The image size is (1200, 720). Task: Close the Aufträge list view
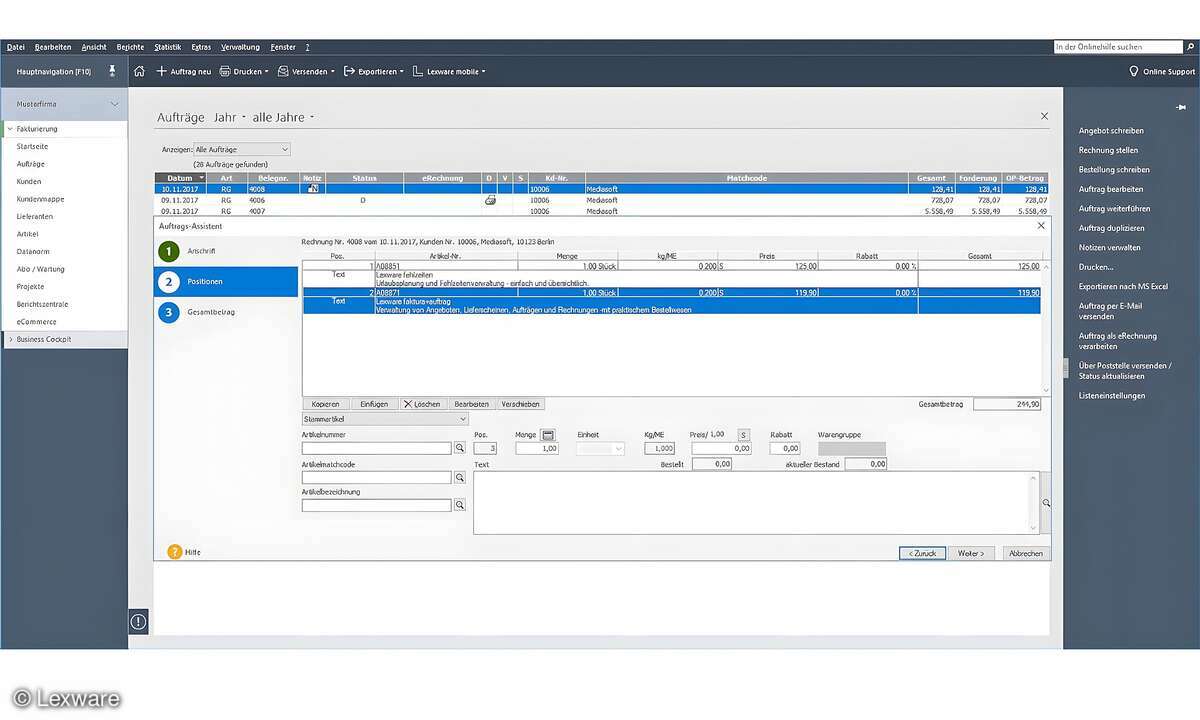click(x=1044, y=116)
